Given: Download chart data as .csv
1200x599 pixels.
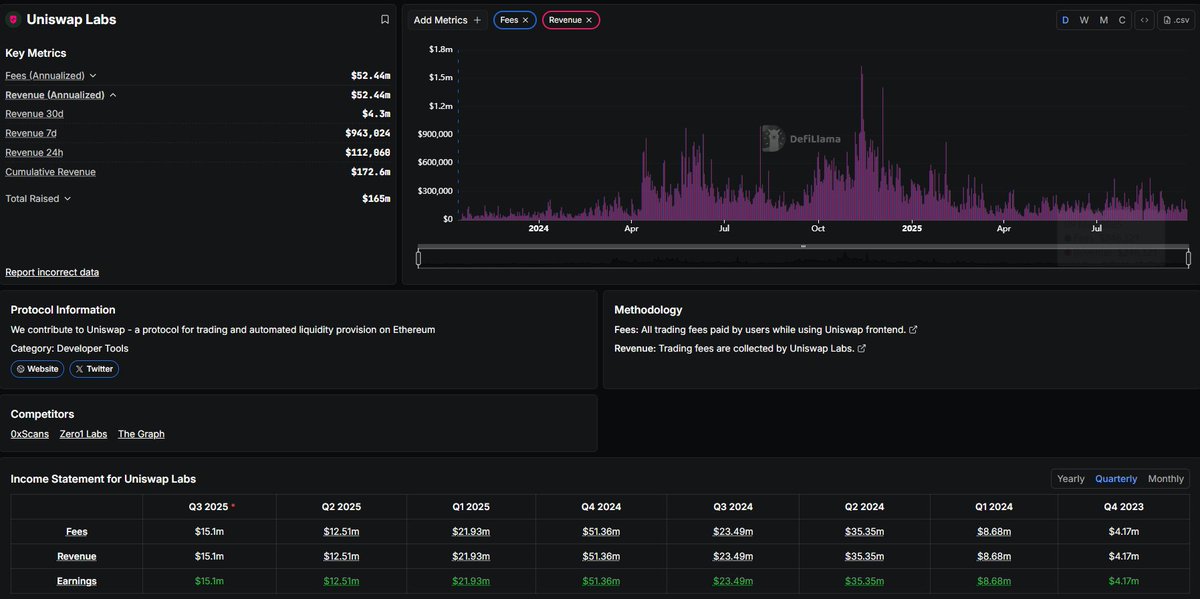Looking at the screenshot, I should click(x=1174, y=20).
